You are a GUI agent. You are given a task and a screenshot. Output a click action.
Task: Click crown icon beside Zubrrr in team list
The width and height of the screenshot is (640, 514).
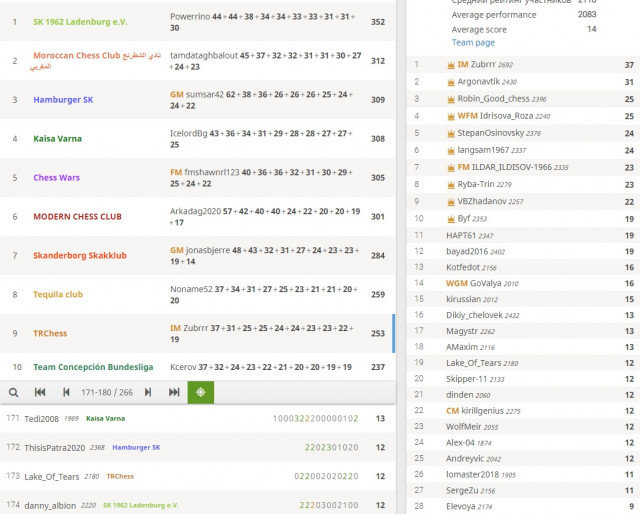pos(451,65)
